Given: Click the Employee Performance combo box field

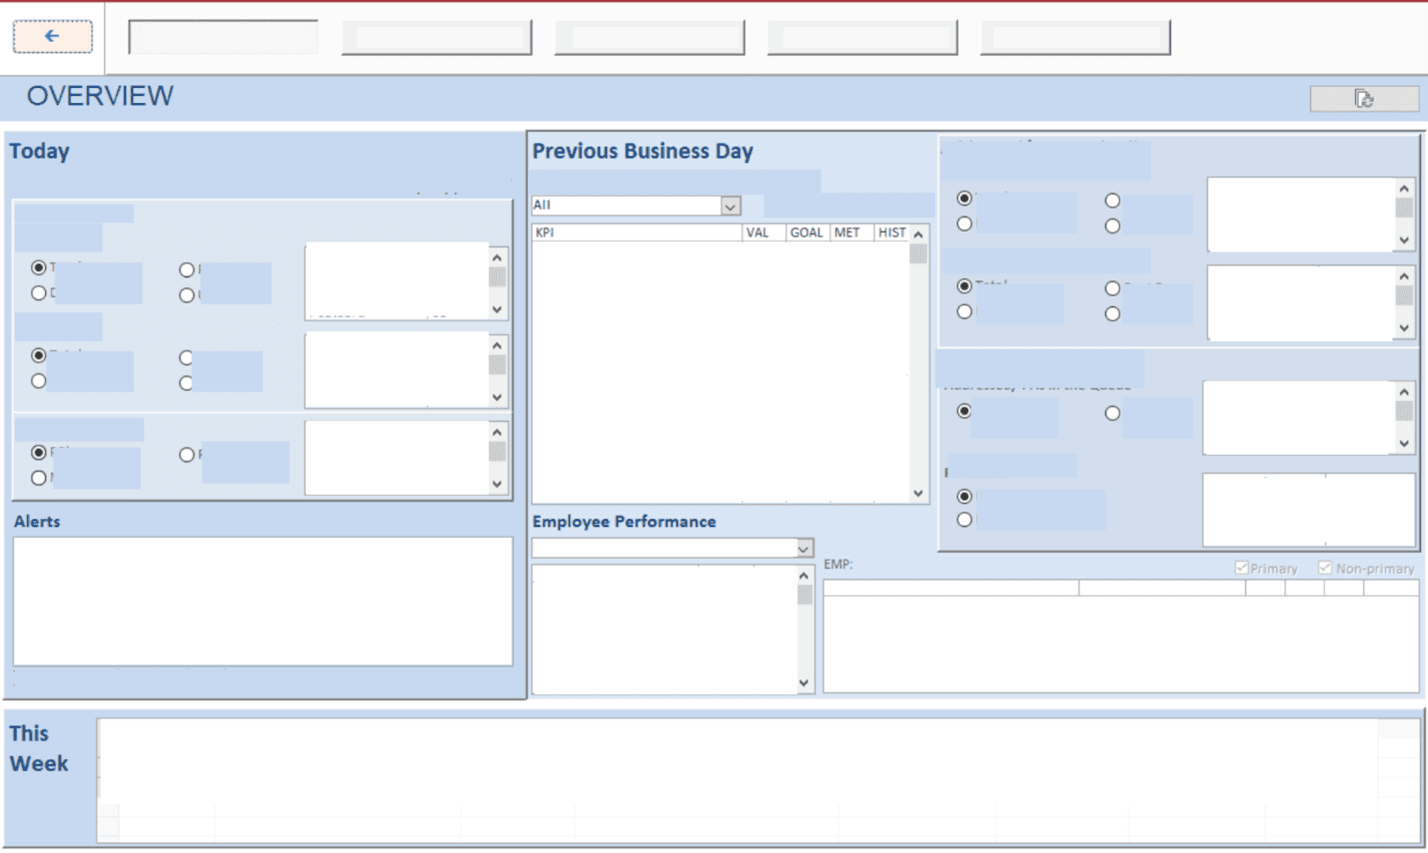Looking at the screenshot, I should [664, 548].
